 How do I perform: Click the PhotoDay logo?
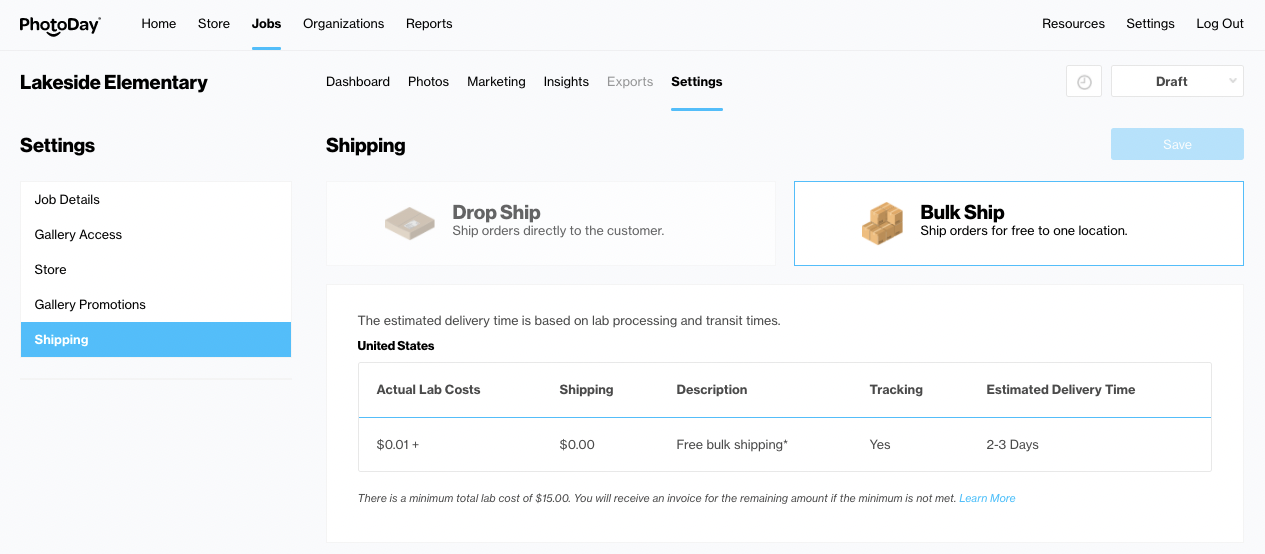(x=60, y=24)
